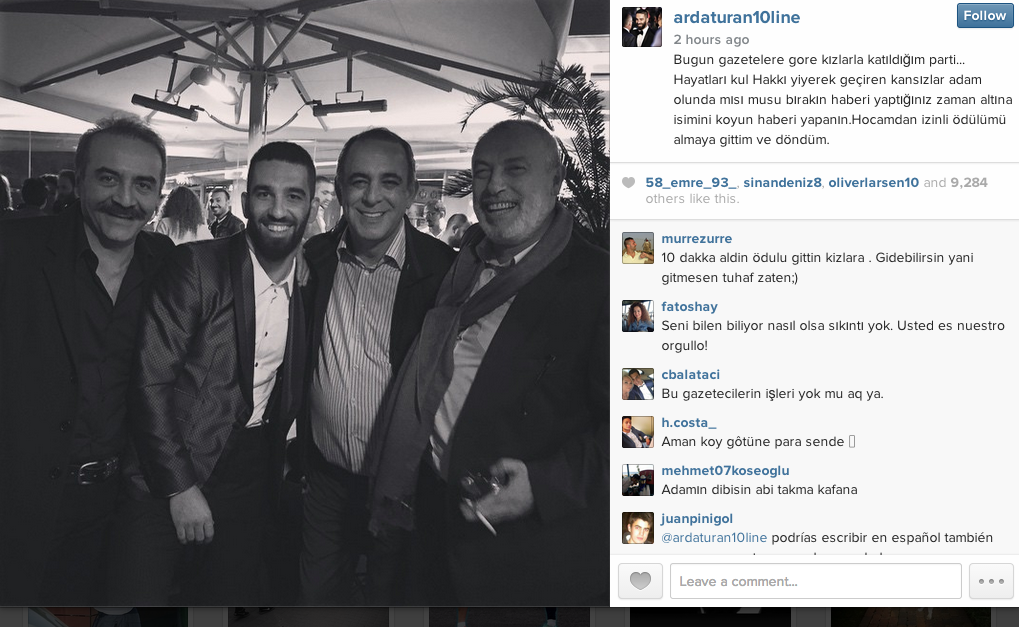Follow the ardaturan10line account
Viewport: 1019px width, 627px height.
click(x=985, y=16)
